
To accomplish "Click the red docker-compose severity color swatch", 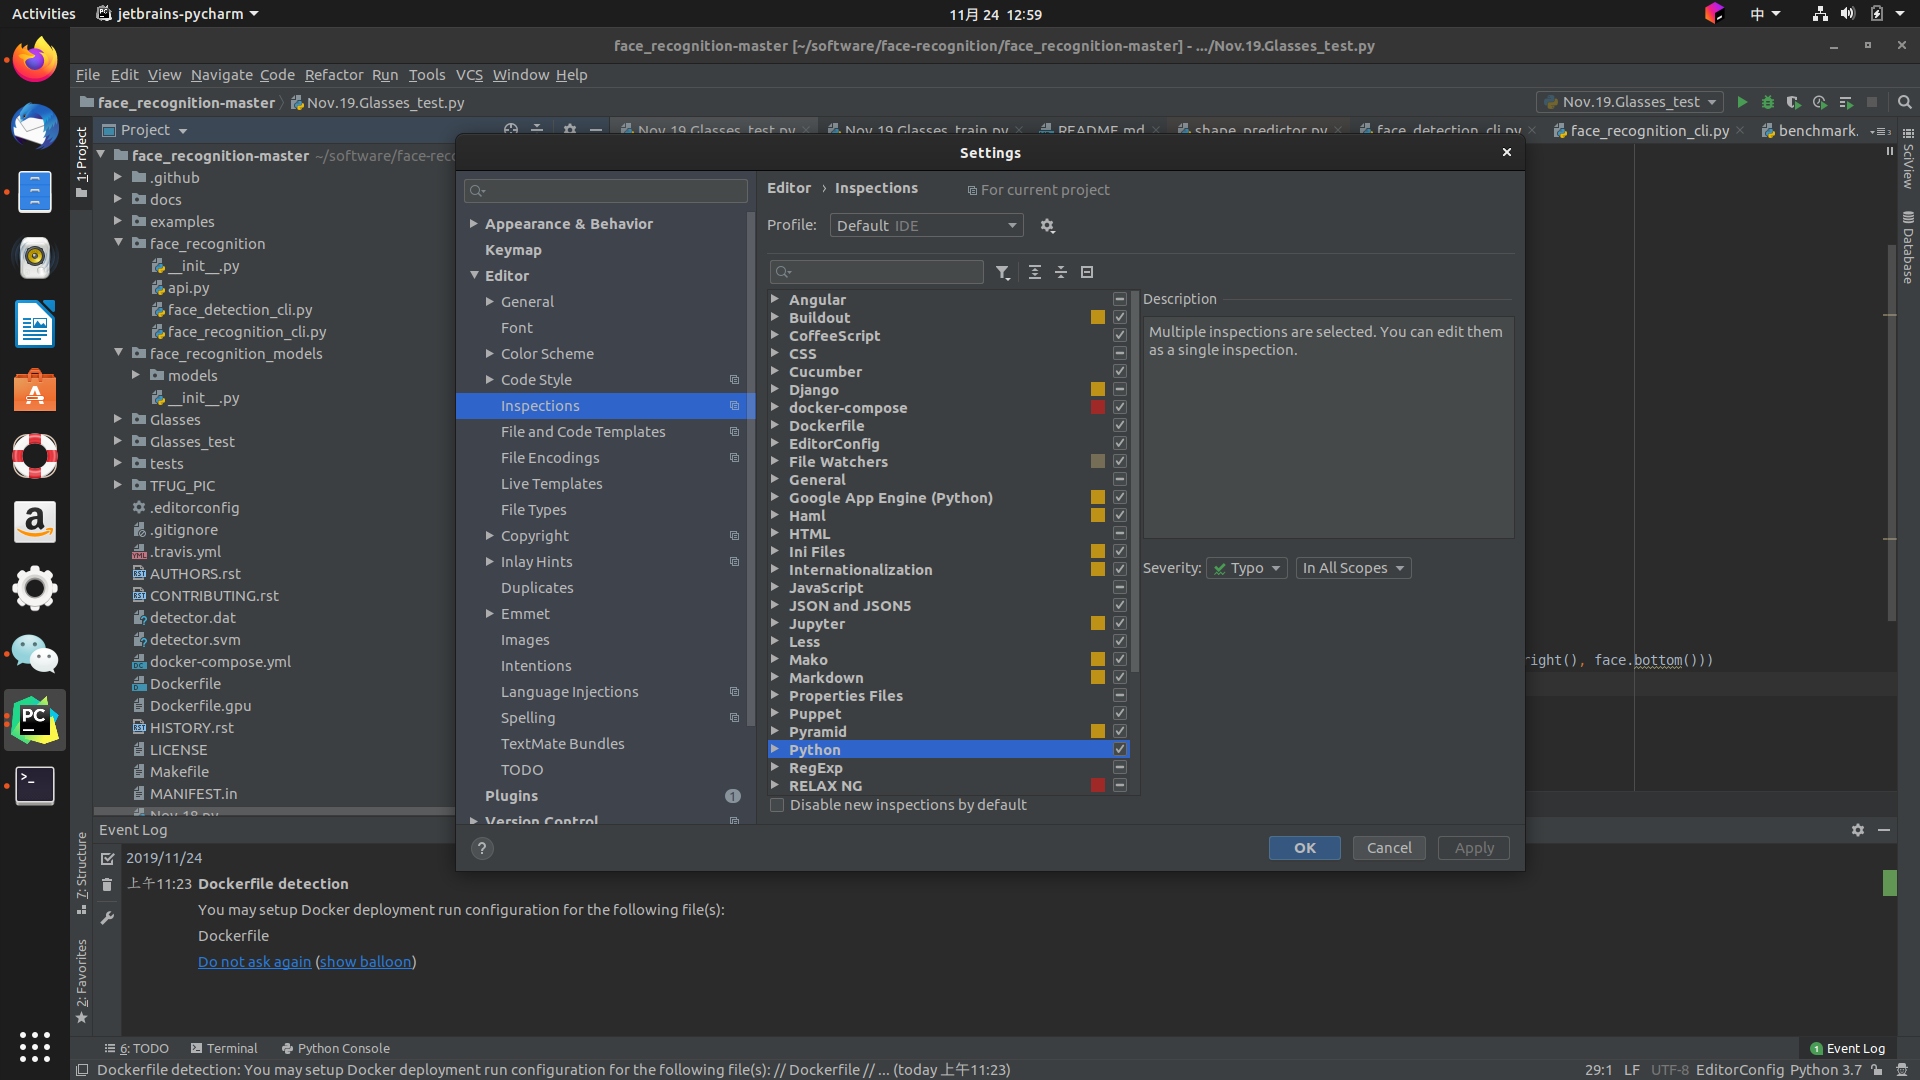I will (1098, 407).
